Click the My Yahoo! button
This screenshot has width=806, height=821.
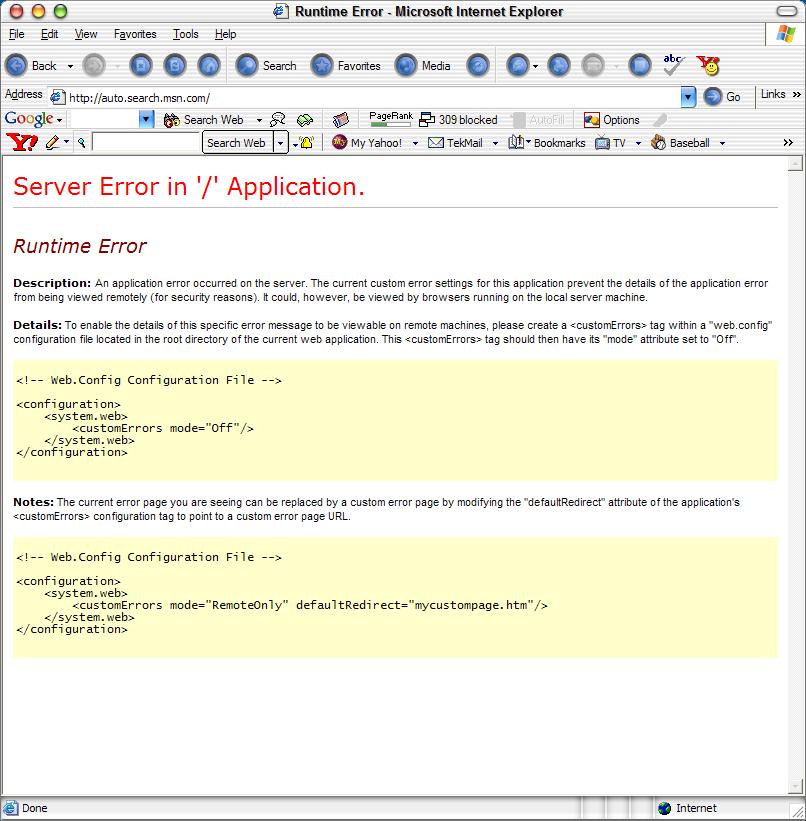click(x=367, y=142)
